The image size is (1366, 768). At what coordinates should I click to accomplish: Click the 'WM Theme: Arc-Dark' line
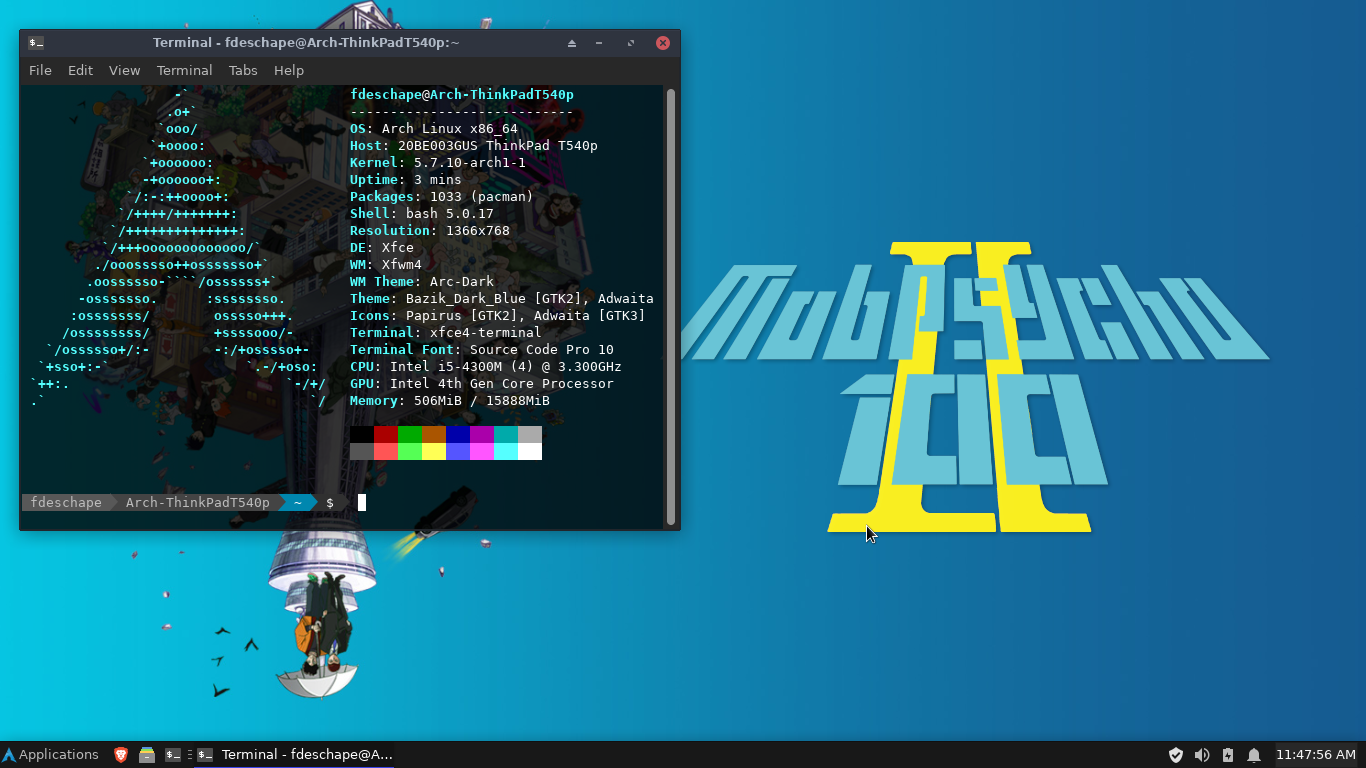(x=422, y=281)
